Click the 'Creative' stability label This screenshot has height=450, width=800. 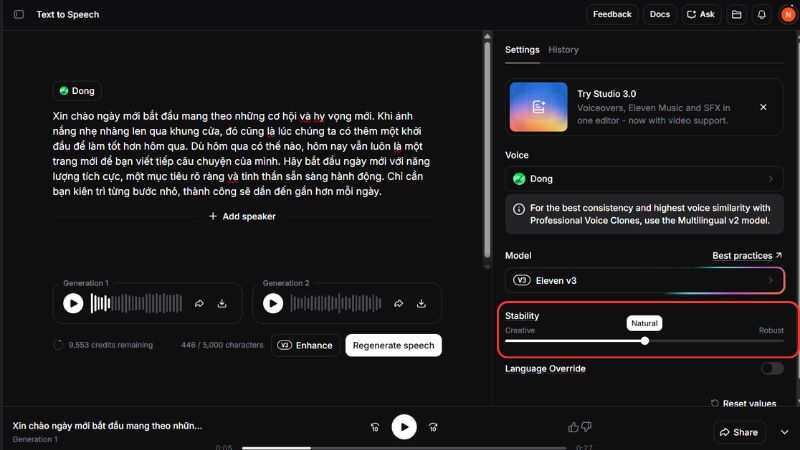520,330
